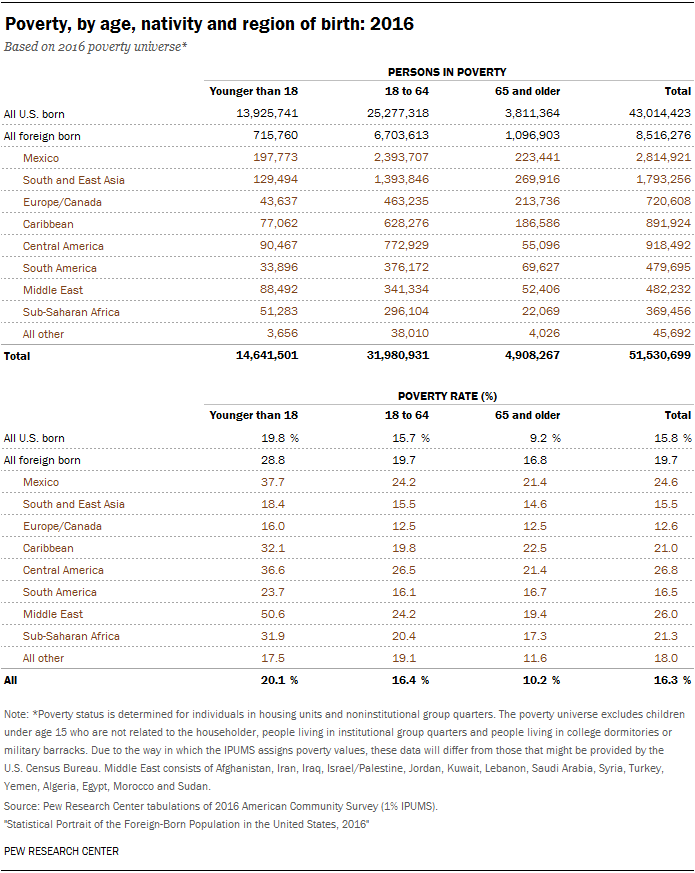Select the subtitle Based on 2016 poverty universe

point(95,47)
